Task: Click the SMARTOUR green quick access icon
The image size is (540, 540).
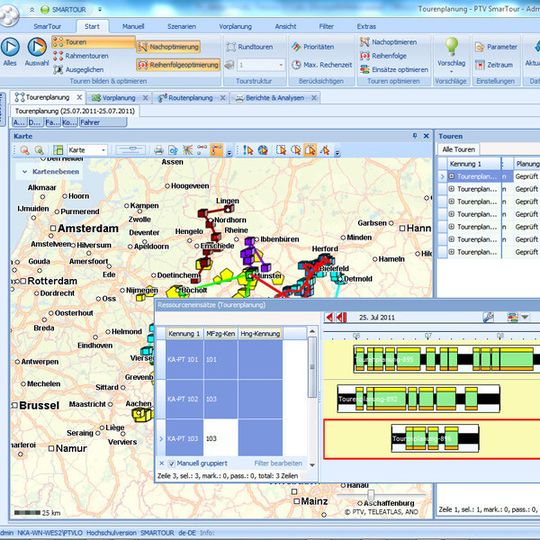Action: click(45, 10)
